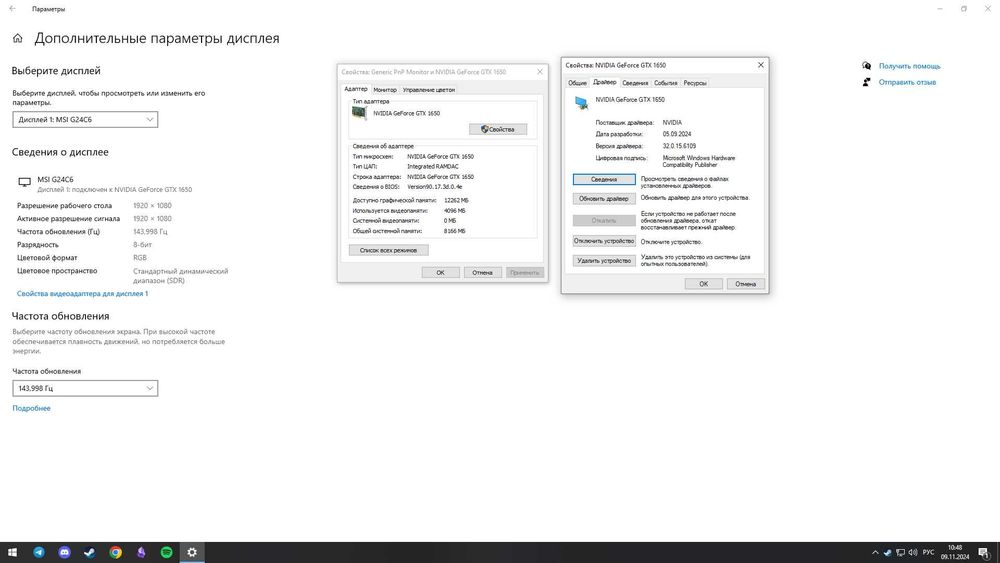
Task: Switch the РУС input language indicator
Action: [x=929, y=553]
